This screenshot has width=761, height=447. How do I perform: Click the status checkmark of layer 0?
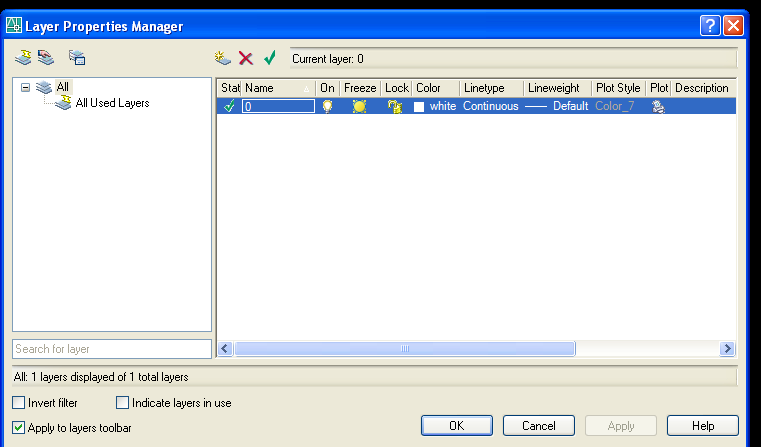pyautogui.click(x=229, y=106)
